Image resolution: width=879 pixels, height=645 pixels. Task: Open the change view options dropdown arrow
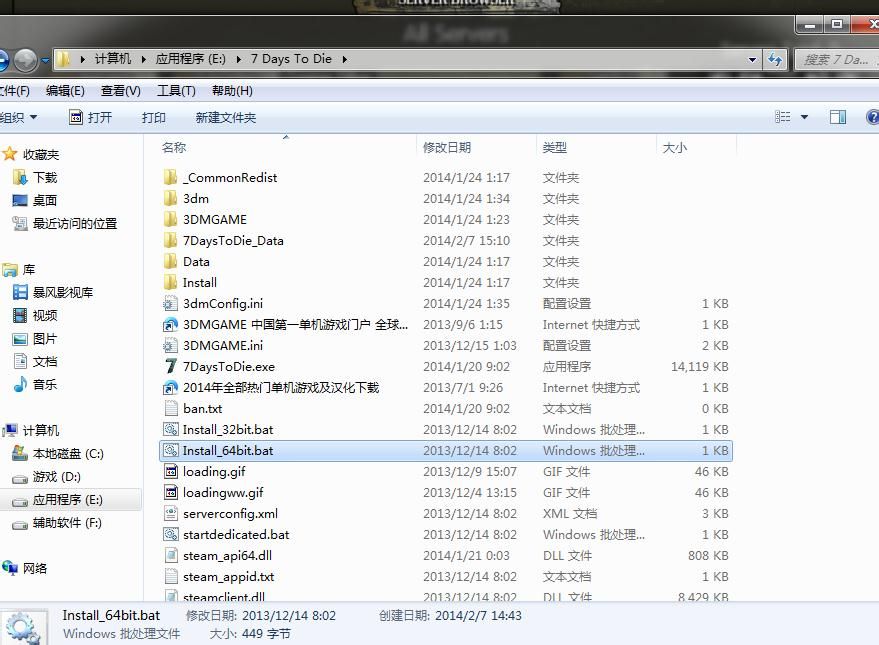coord(804,117)
